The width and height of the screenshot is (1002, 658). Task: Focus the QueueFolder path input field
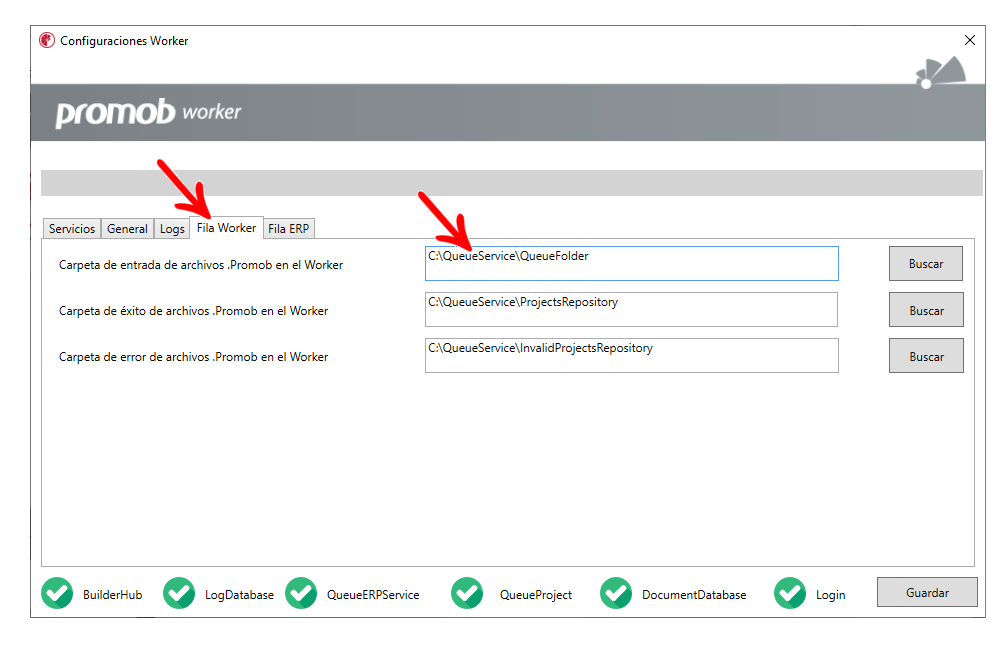[631, 263]
